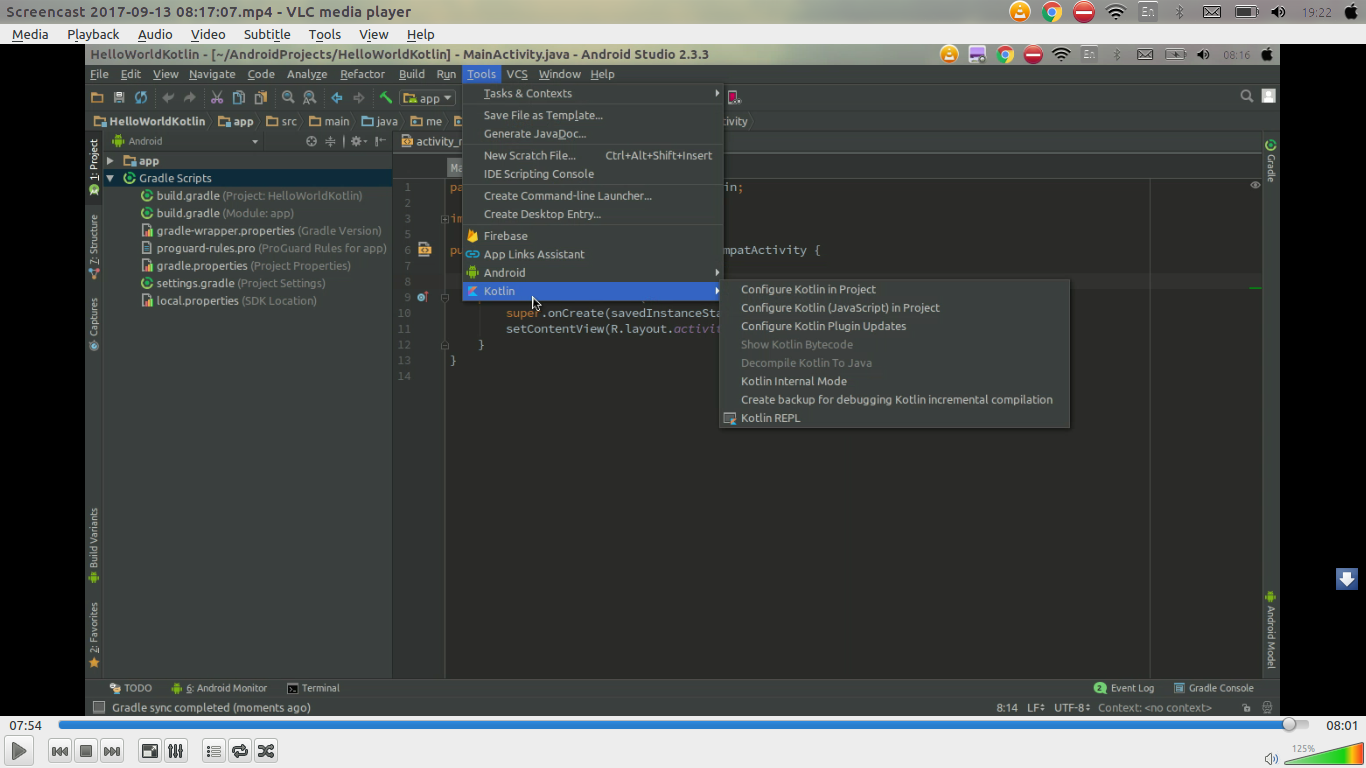Open the VLC Audio menu
Viewport: 1366px width, 768px height.
pyautogui.click(x=155, y=34)
